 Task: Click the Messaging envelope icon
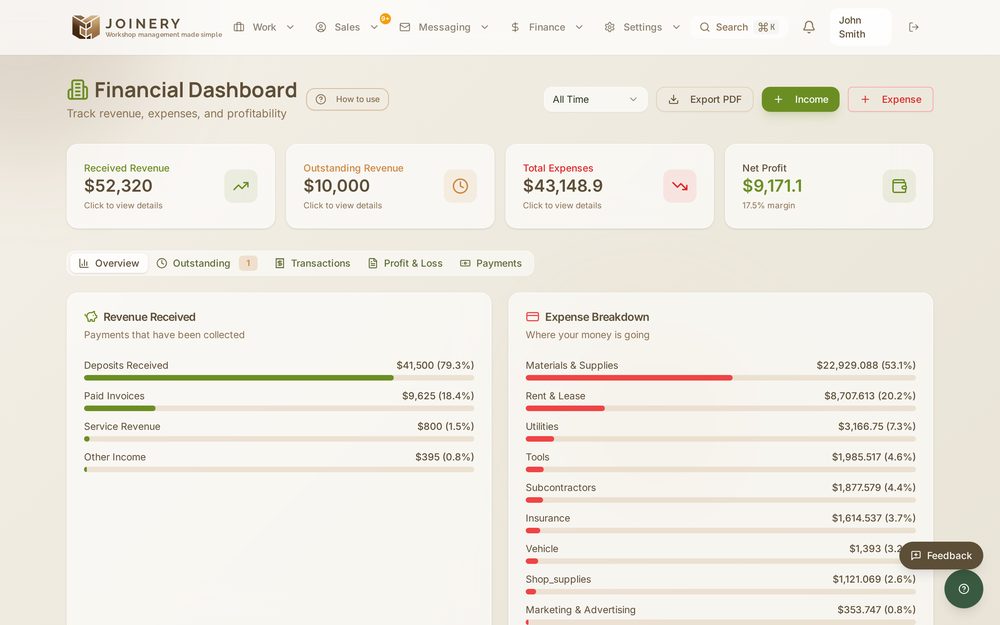405,27
